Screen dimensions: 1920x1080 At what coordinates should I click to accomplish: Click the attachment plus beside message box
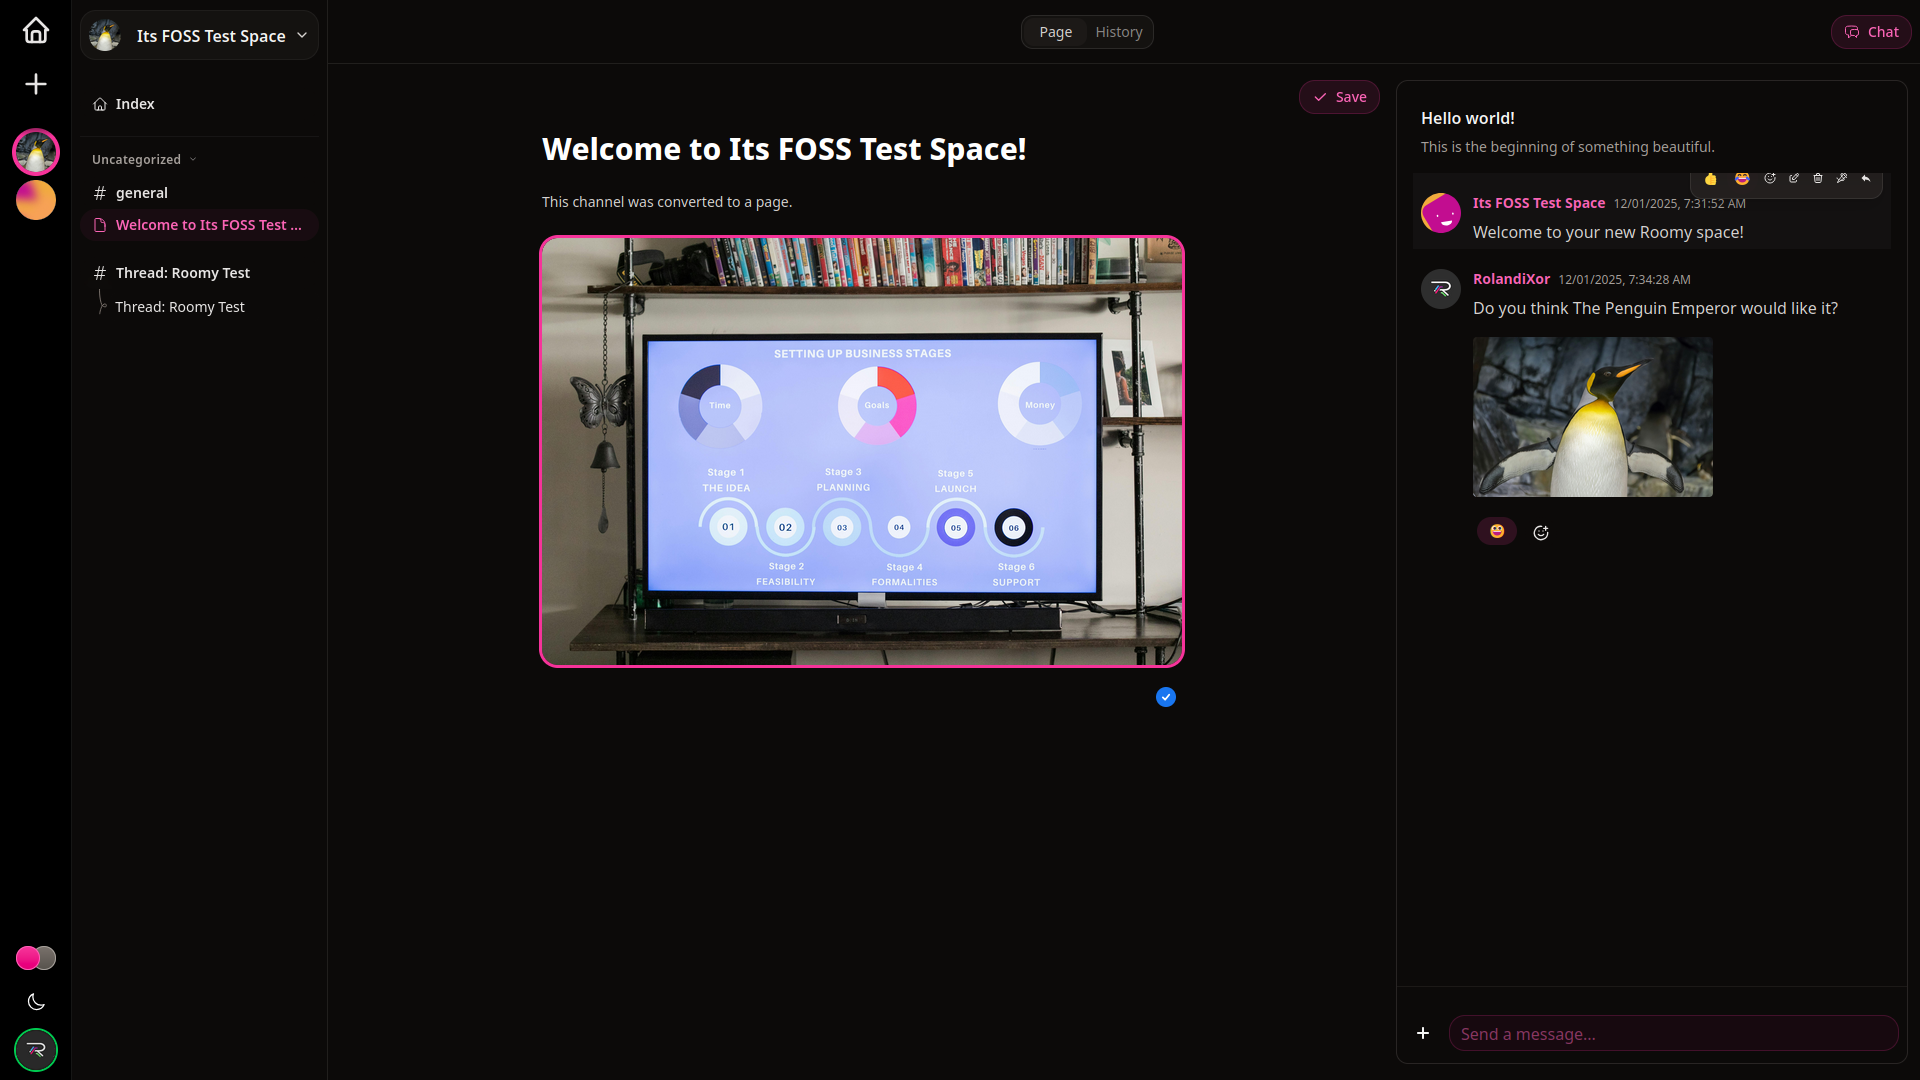(1423, 1033)
